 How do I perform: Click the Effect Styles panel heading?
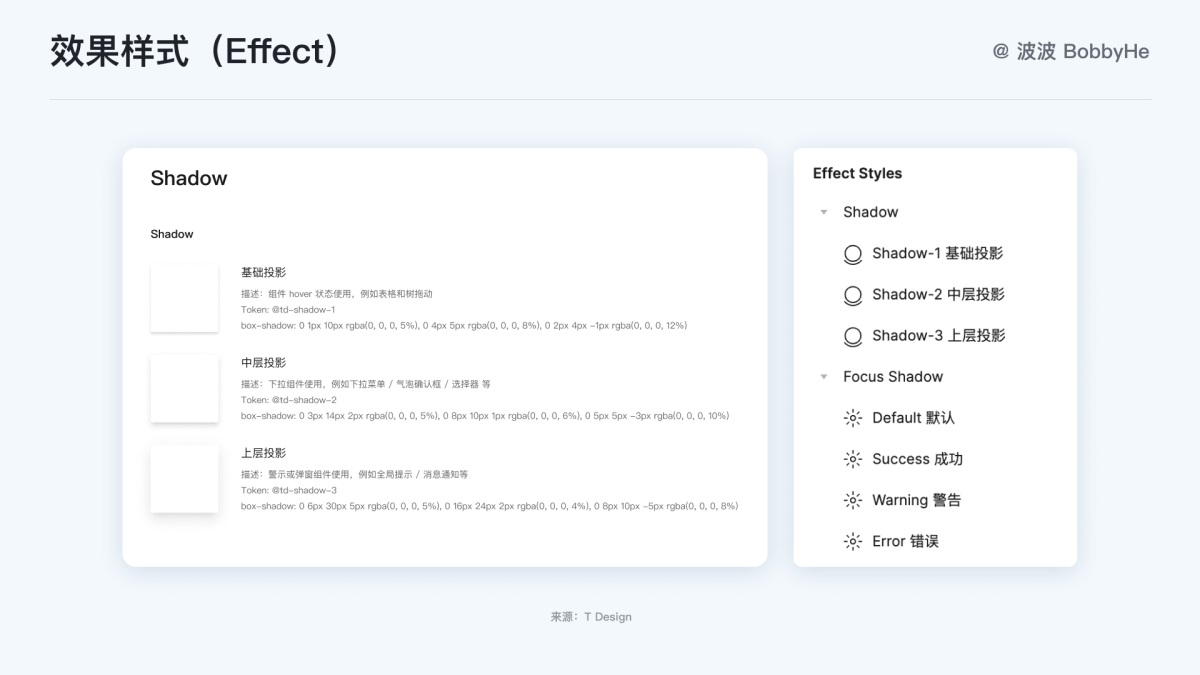(x=857, y=173)
